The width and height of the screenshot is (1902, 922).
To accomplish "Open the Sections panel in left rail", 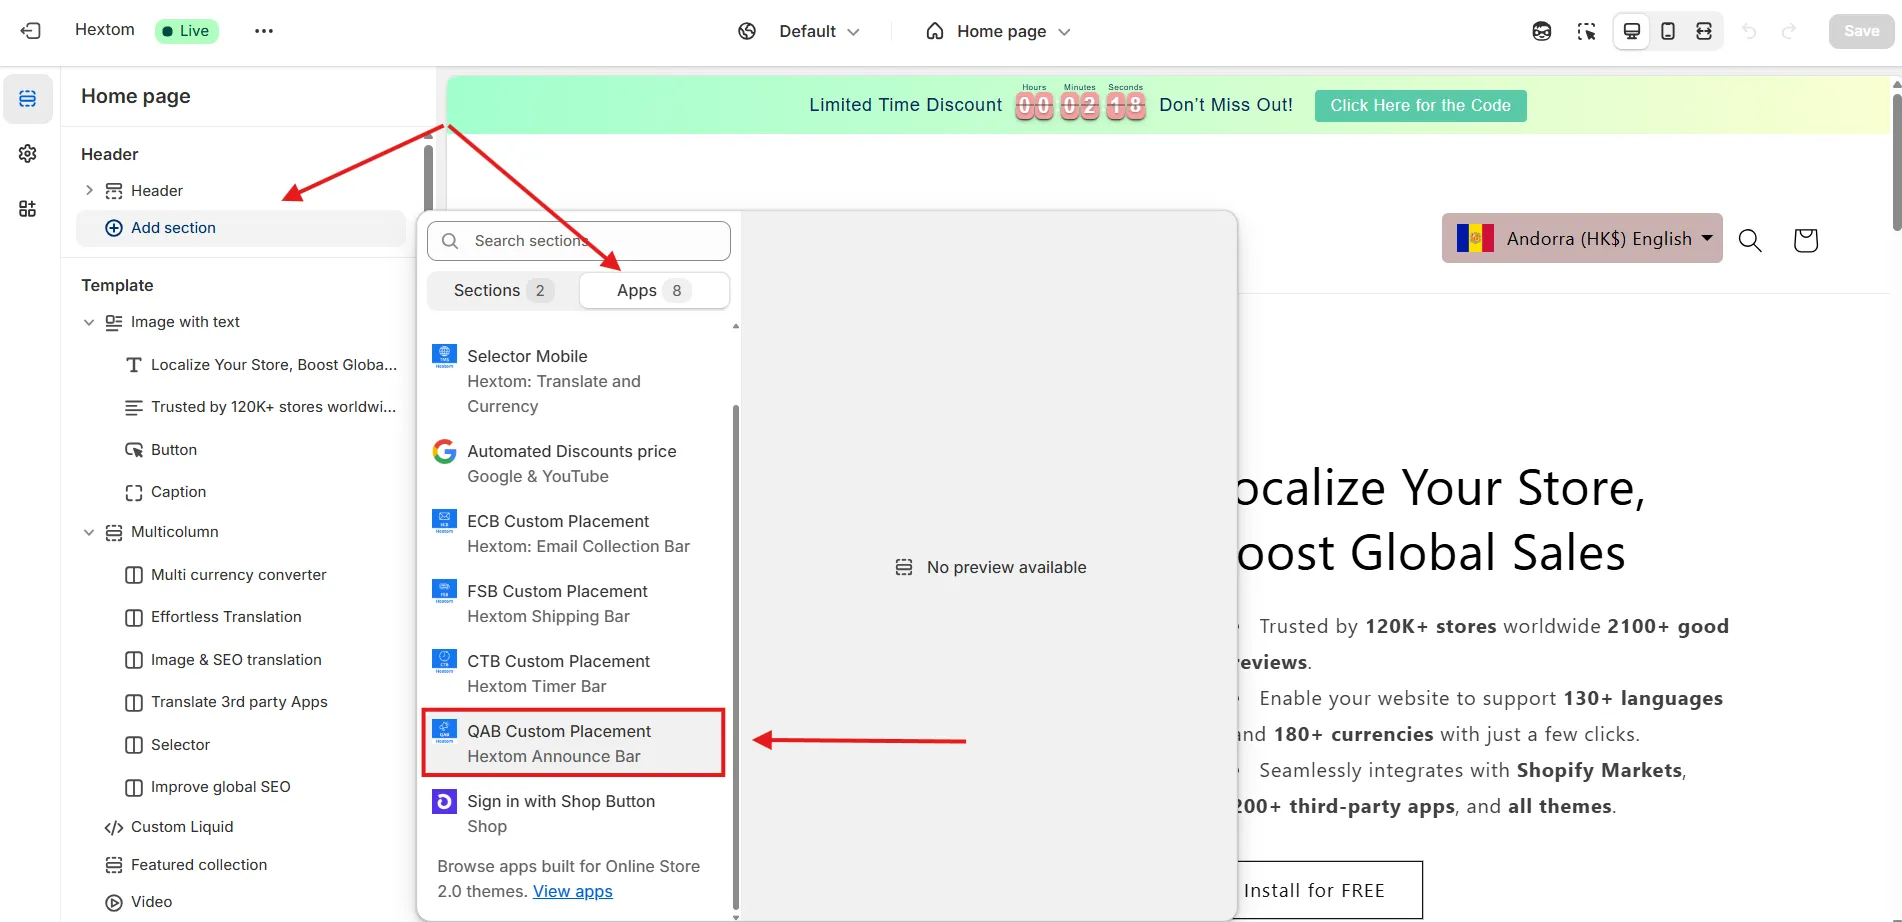I will point(28,98).
